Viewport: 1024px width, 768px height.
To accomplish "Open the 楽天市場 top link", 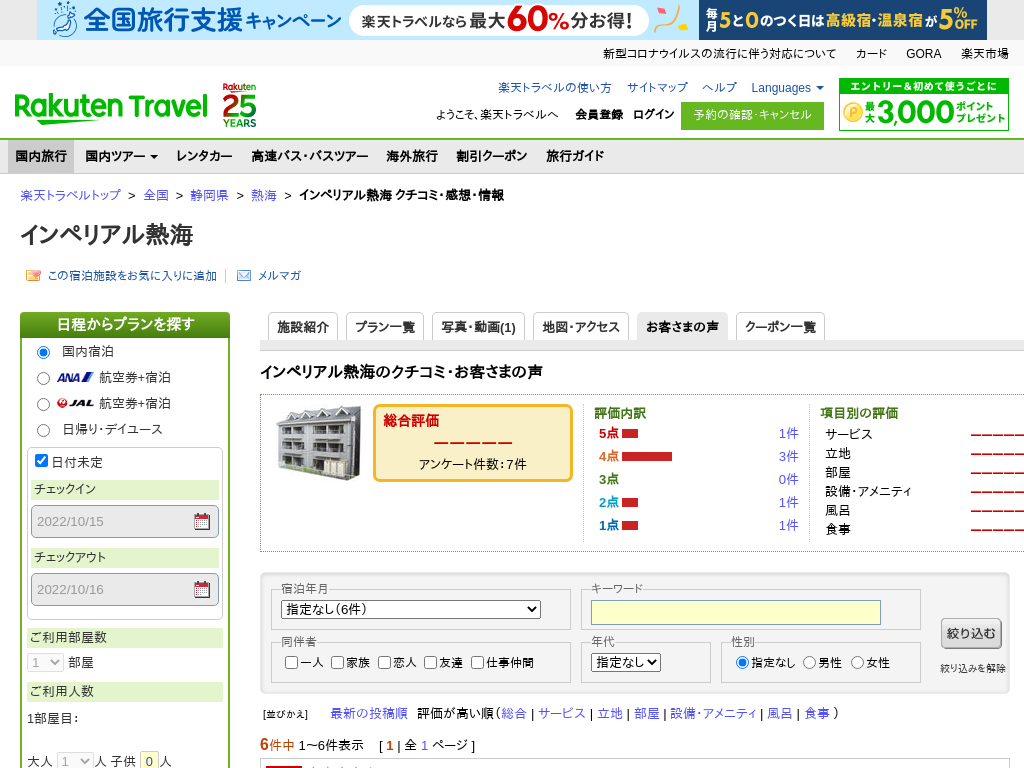I will pyautogui.click(x=984, y=54).
